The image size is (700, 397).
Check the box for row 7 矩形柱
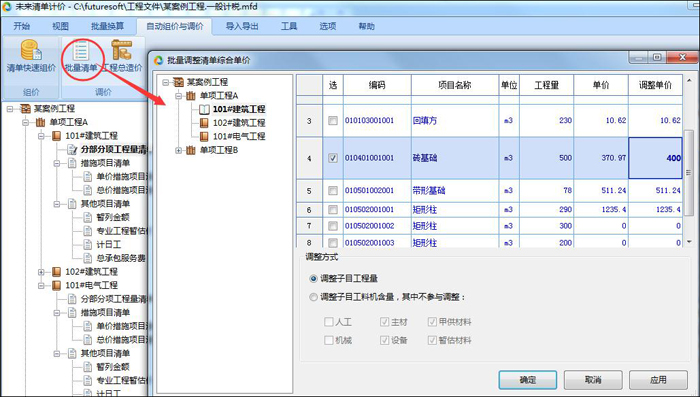[x=333, y=226]
